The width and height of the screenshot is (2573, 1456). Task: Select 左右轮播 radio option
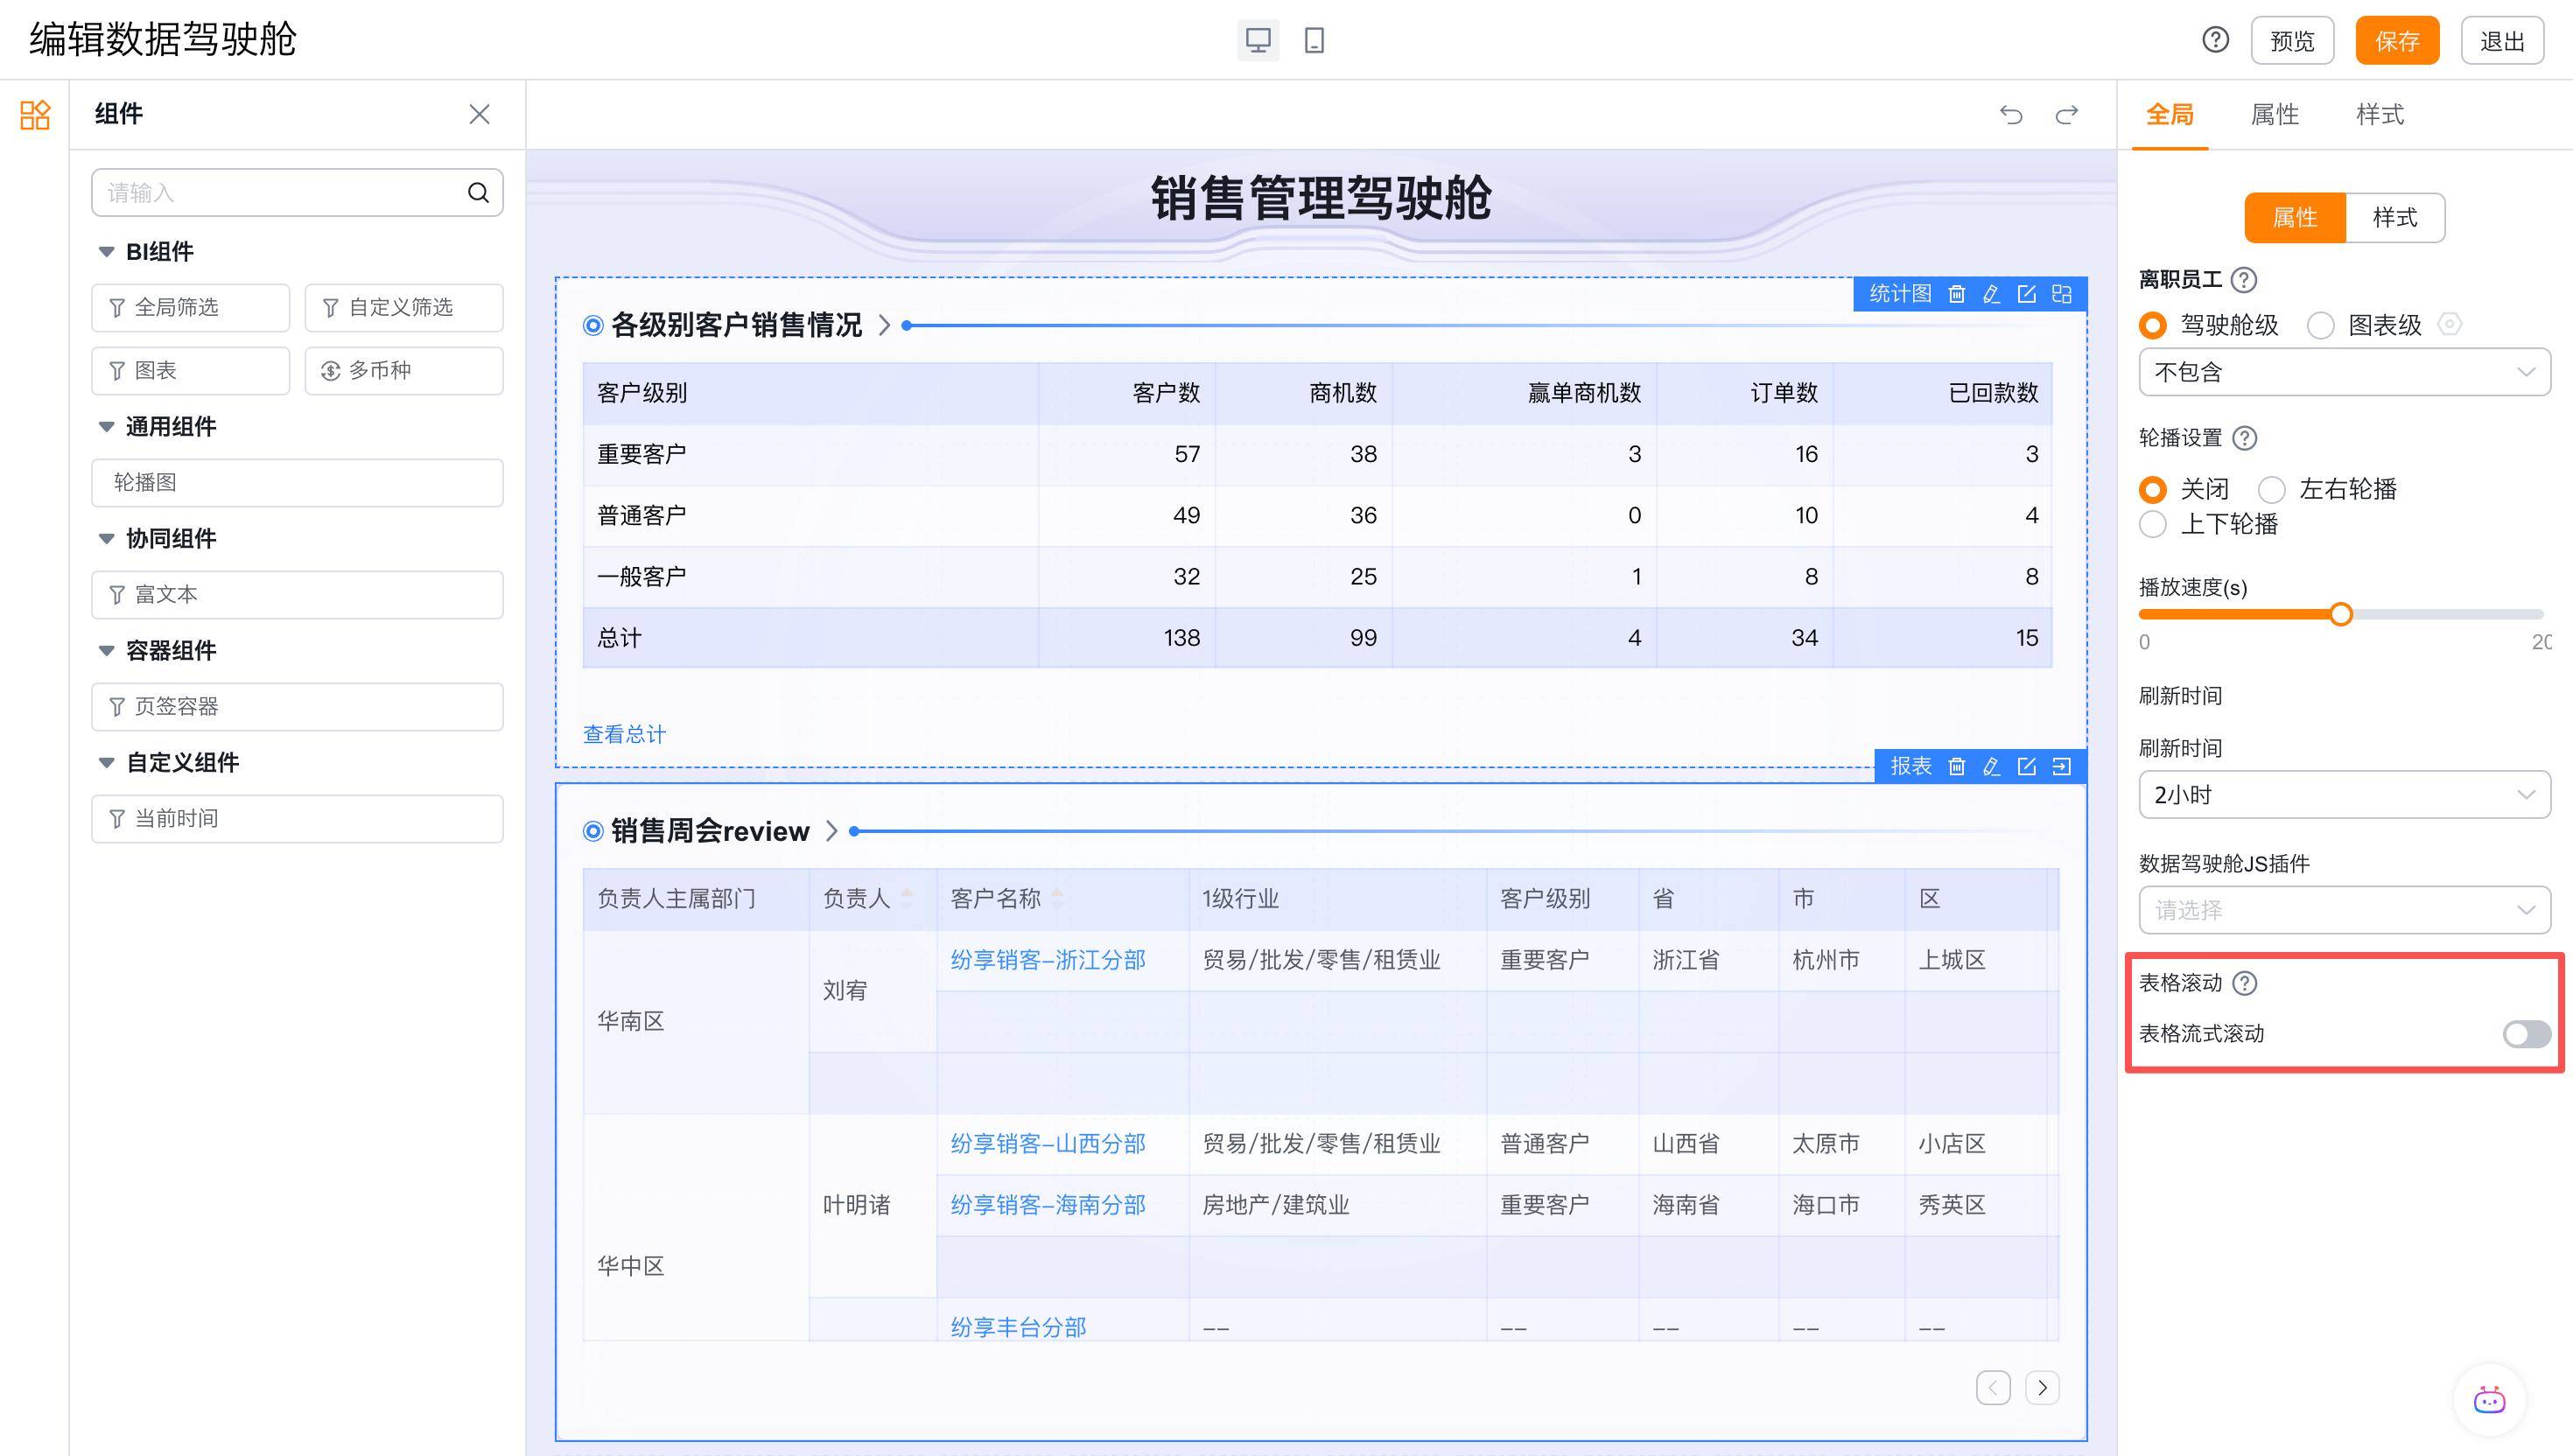click(2272, 490)
